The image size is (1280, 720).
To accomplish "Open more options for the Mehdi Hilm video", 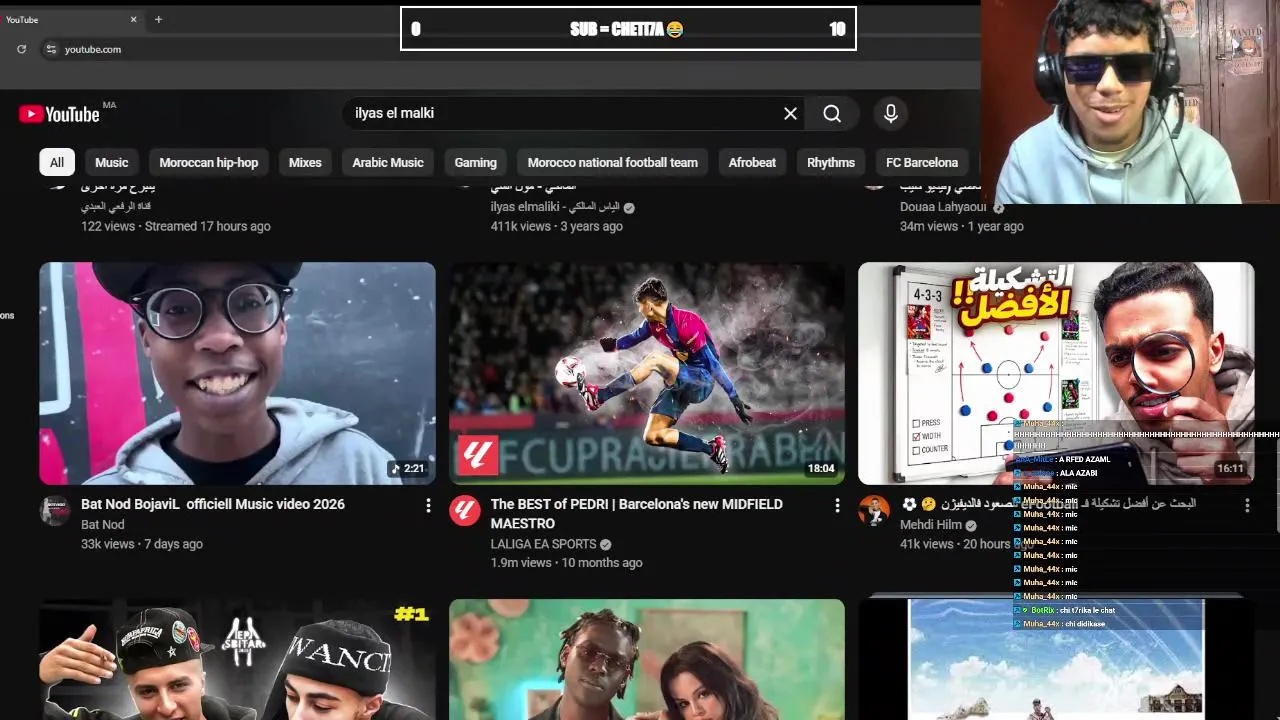I will coord(1247,506).
